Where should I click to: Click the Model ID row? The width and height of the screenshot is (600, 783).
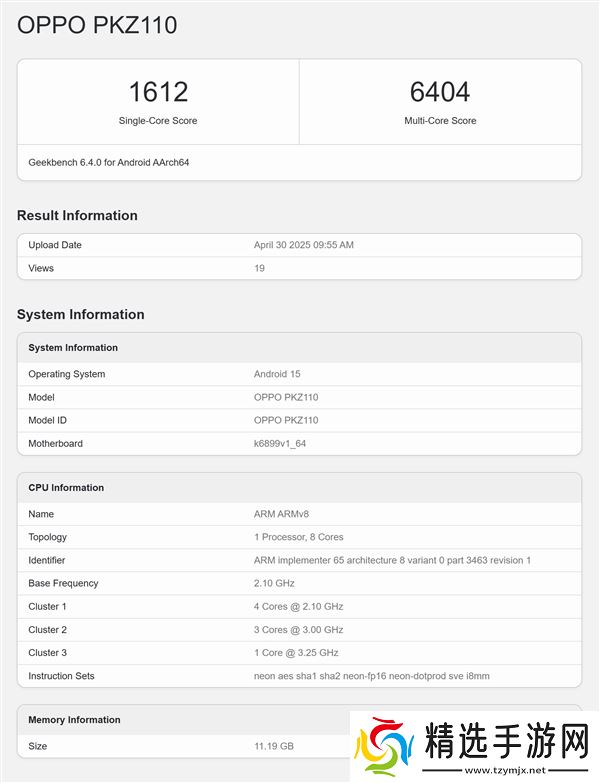[299, 420]
